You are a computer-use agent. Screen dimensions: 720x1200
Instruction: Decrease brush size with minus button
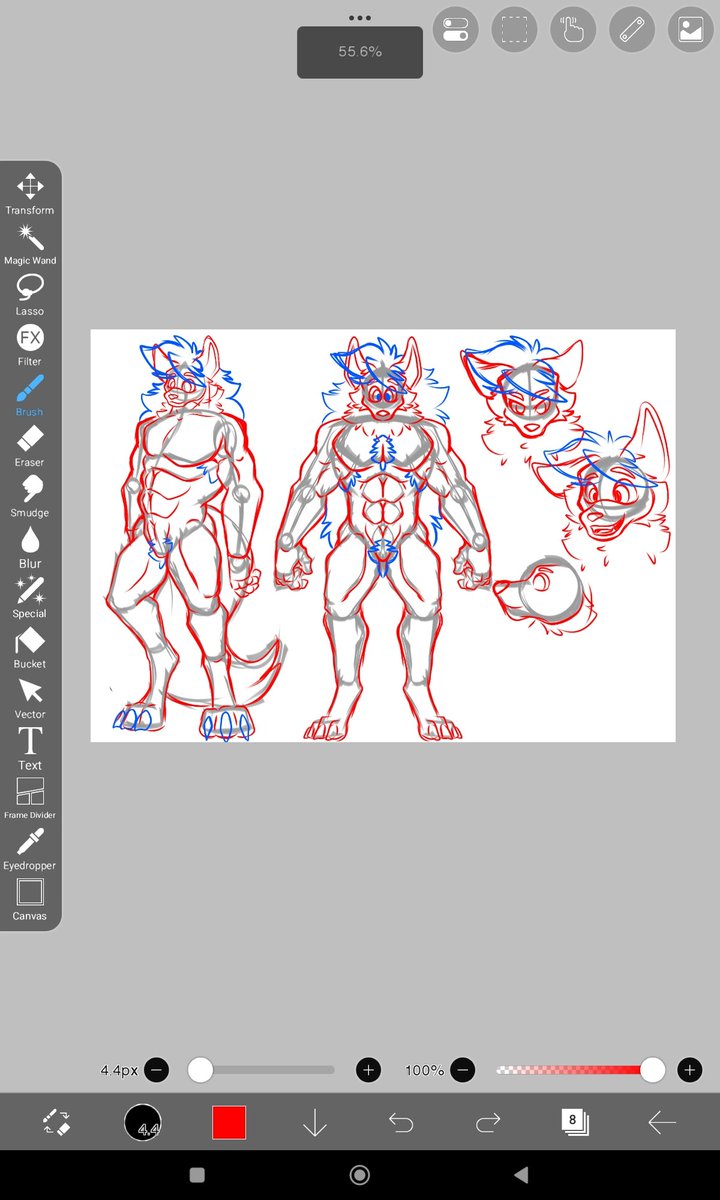[157, 1070]
